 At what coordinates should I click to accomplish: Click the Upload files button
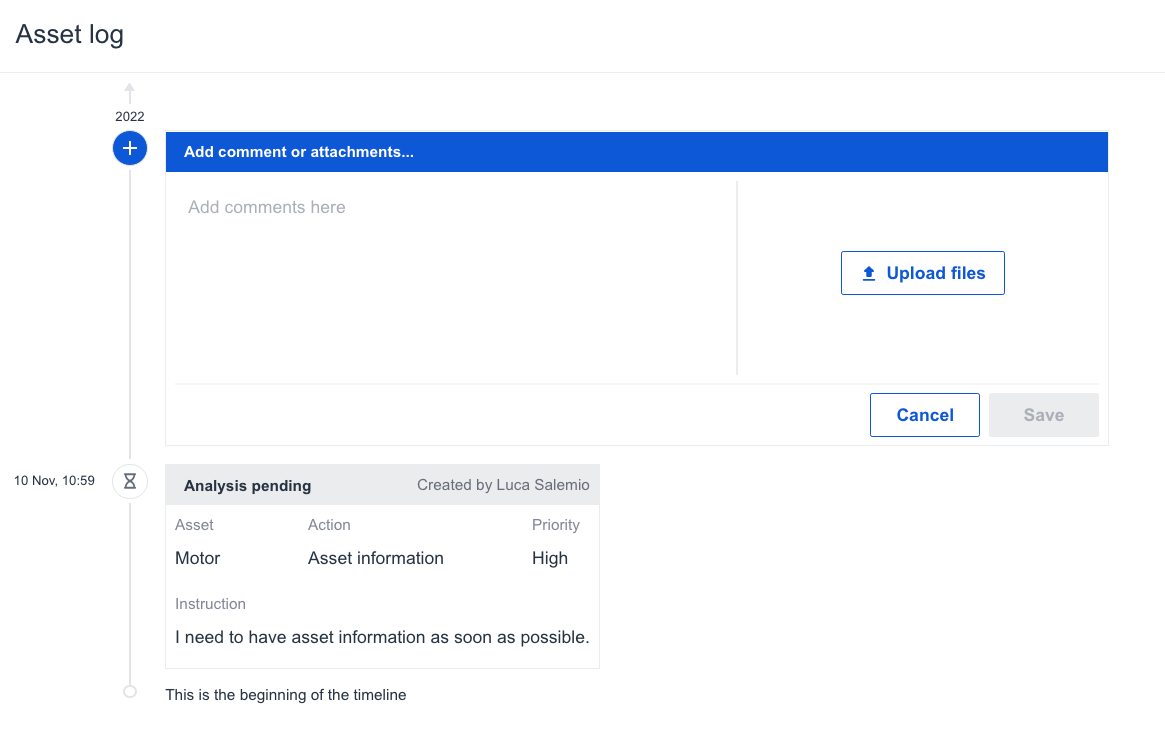coord(922,272)
